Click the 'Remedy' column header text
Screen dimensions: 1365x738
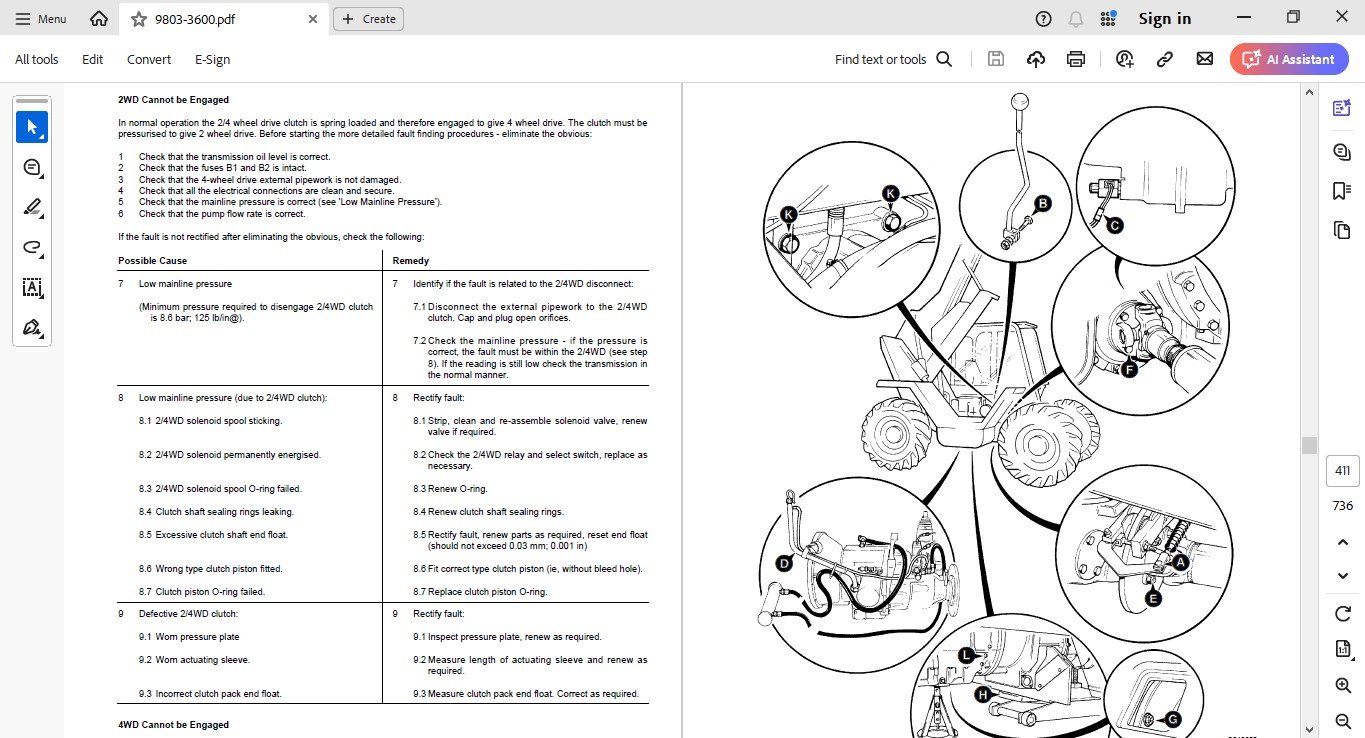point(410,261)
